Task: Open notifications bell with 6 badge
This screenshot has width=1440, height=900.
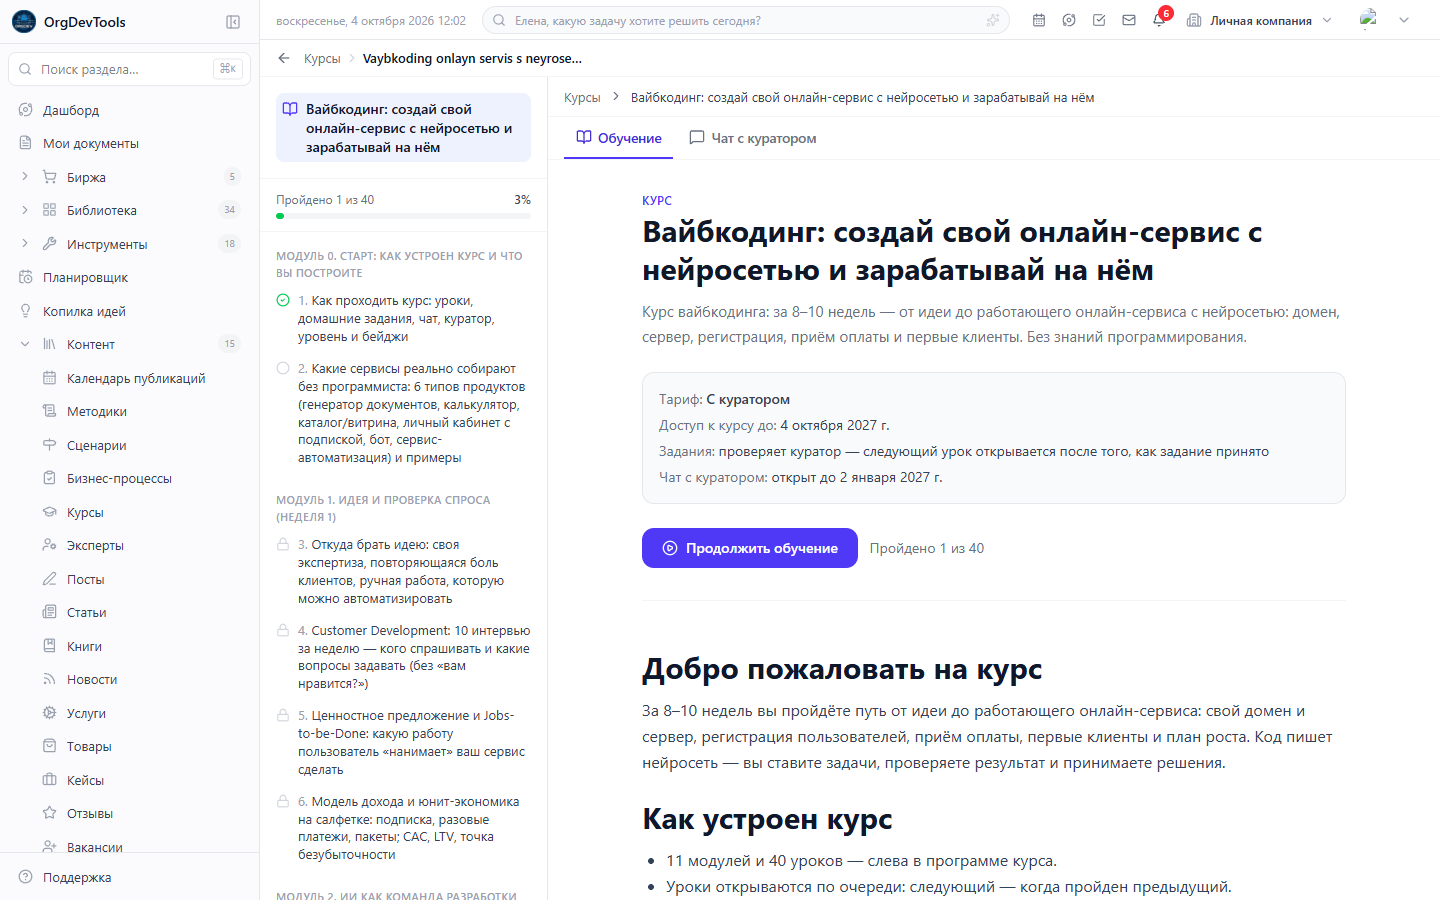Action: (1159, 20)
